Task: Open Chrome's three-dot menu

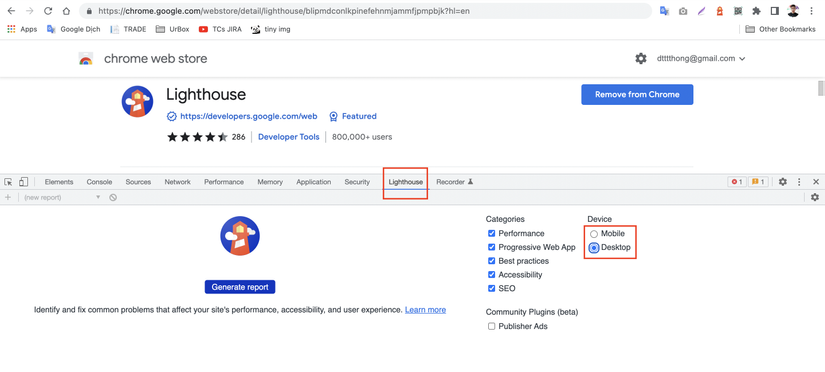Action: click(812, 11)
